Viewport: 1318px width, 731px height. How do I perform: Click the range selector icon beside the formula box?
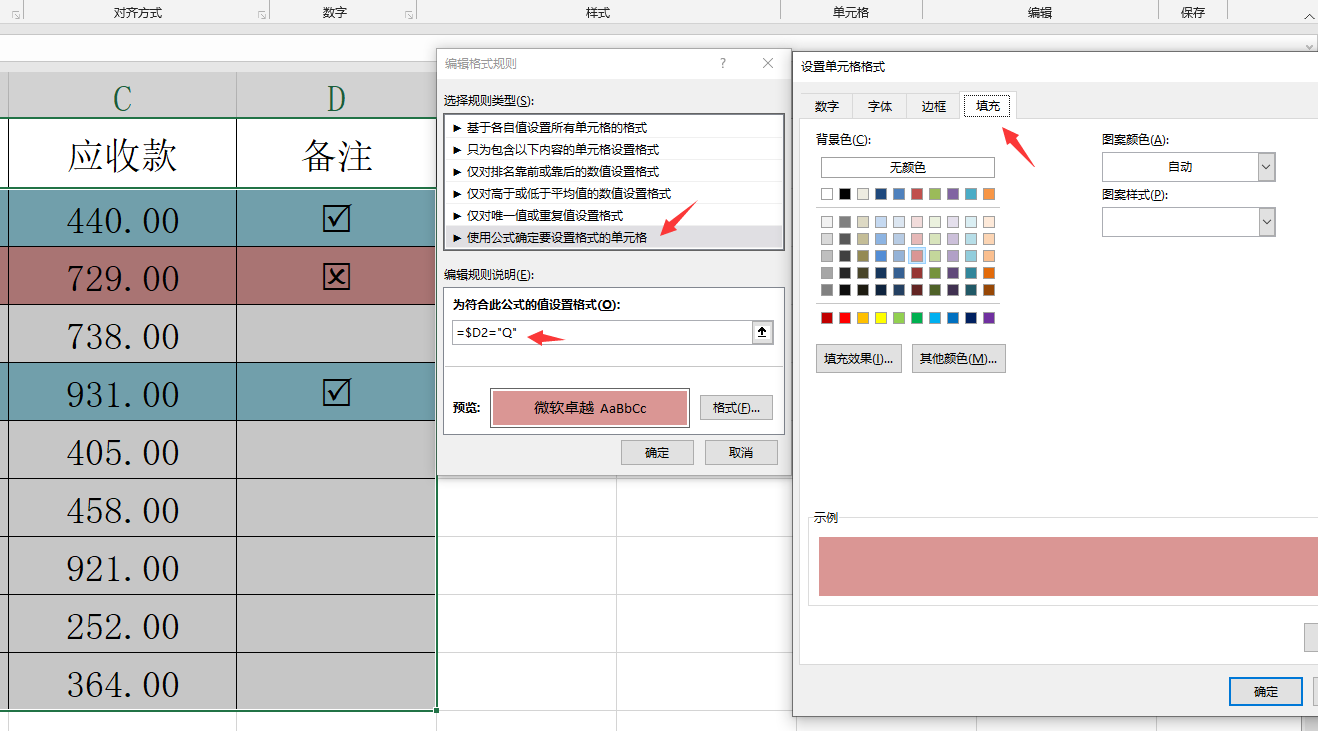click(x=763, y=333)
